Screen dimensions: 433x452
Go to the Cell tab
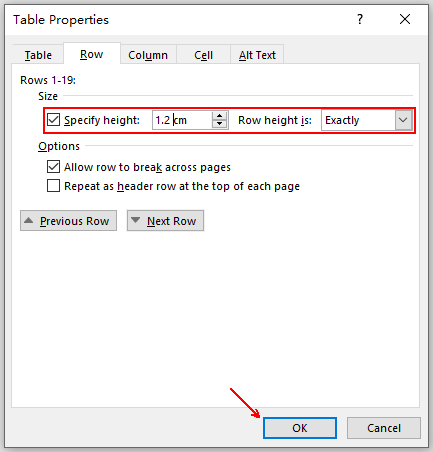coord(203,55)
